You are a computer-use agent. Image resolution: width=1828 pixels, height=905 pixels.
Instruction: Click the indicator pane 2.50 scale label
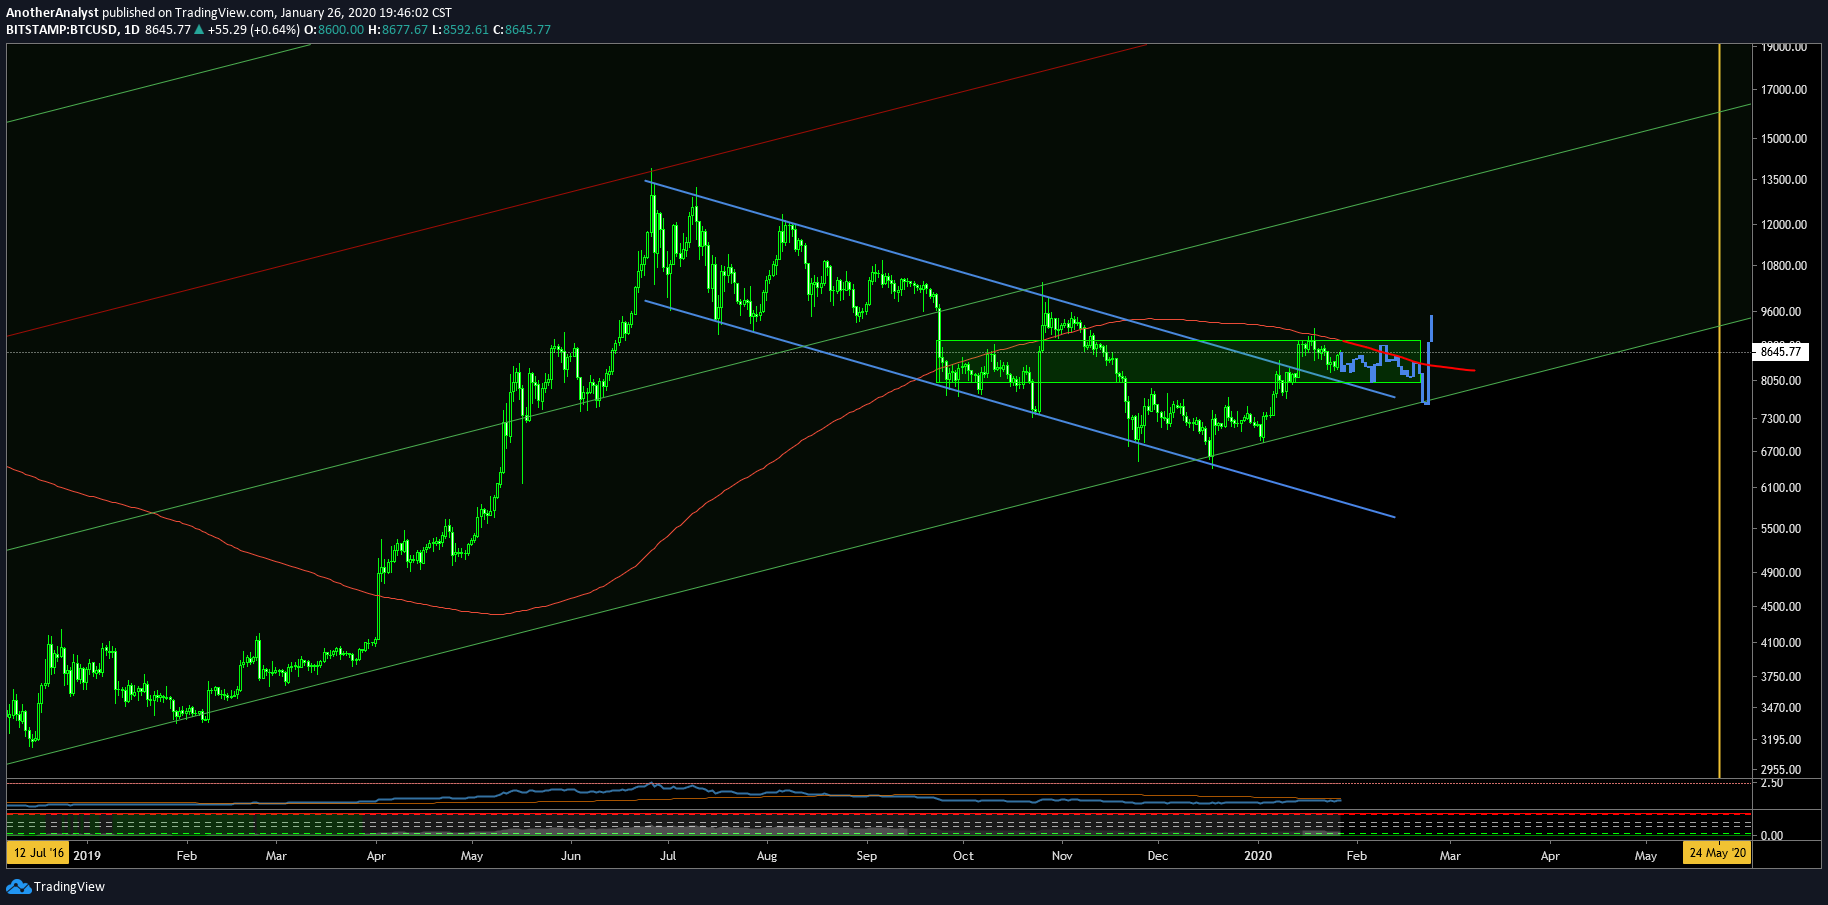1771,783
